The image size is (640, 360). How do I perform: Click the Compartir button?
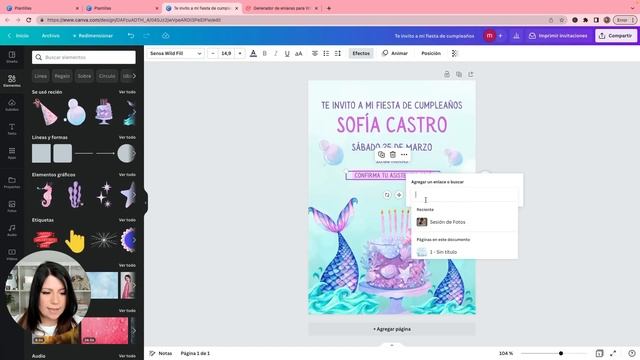[x=616, y=36]
